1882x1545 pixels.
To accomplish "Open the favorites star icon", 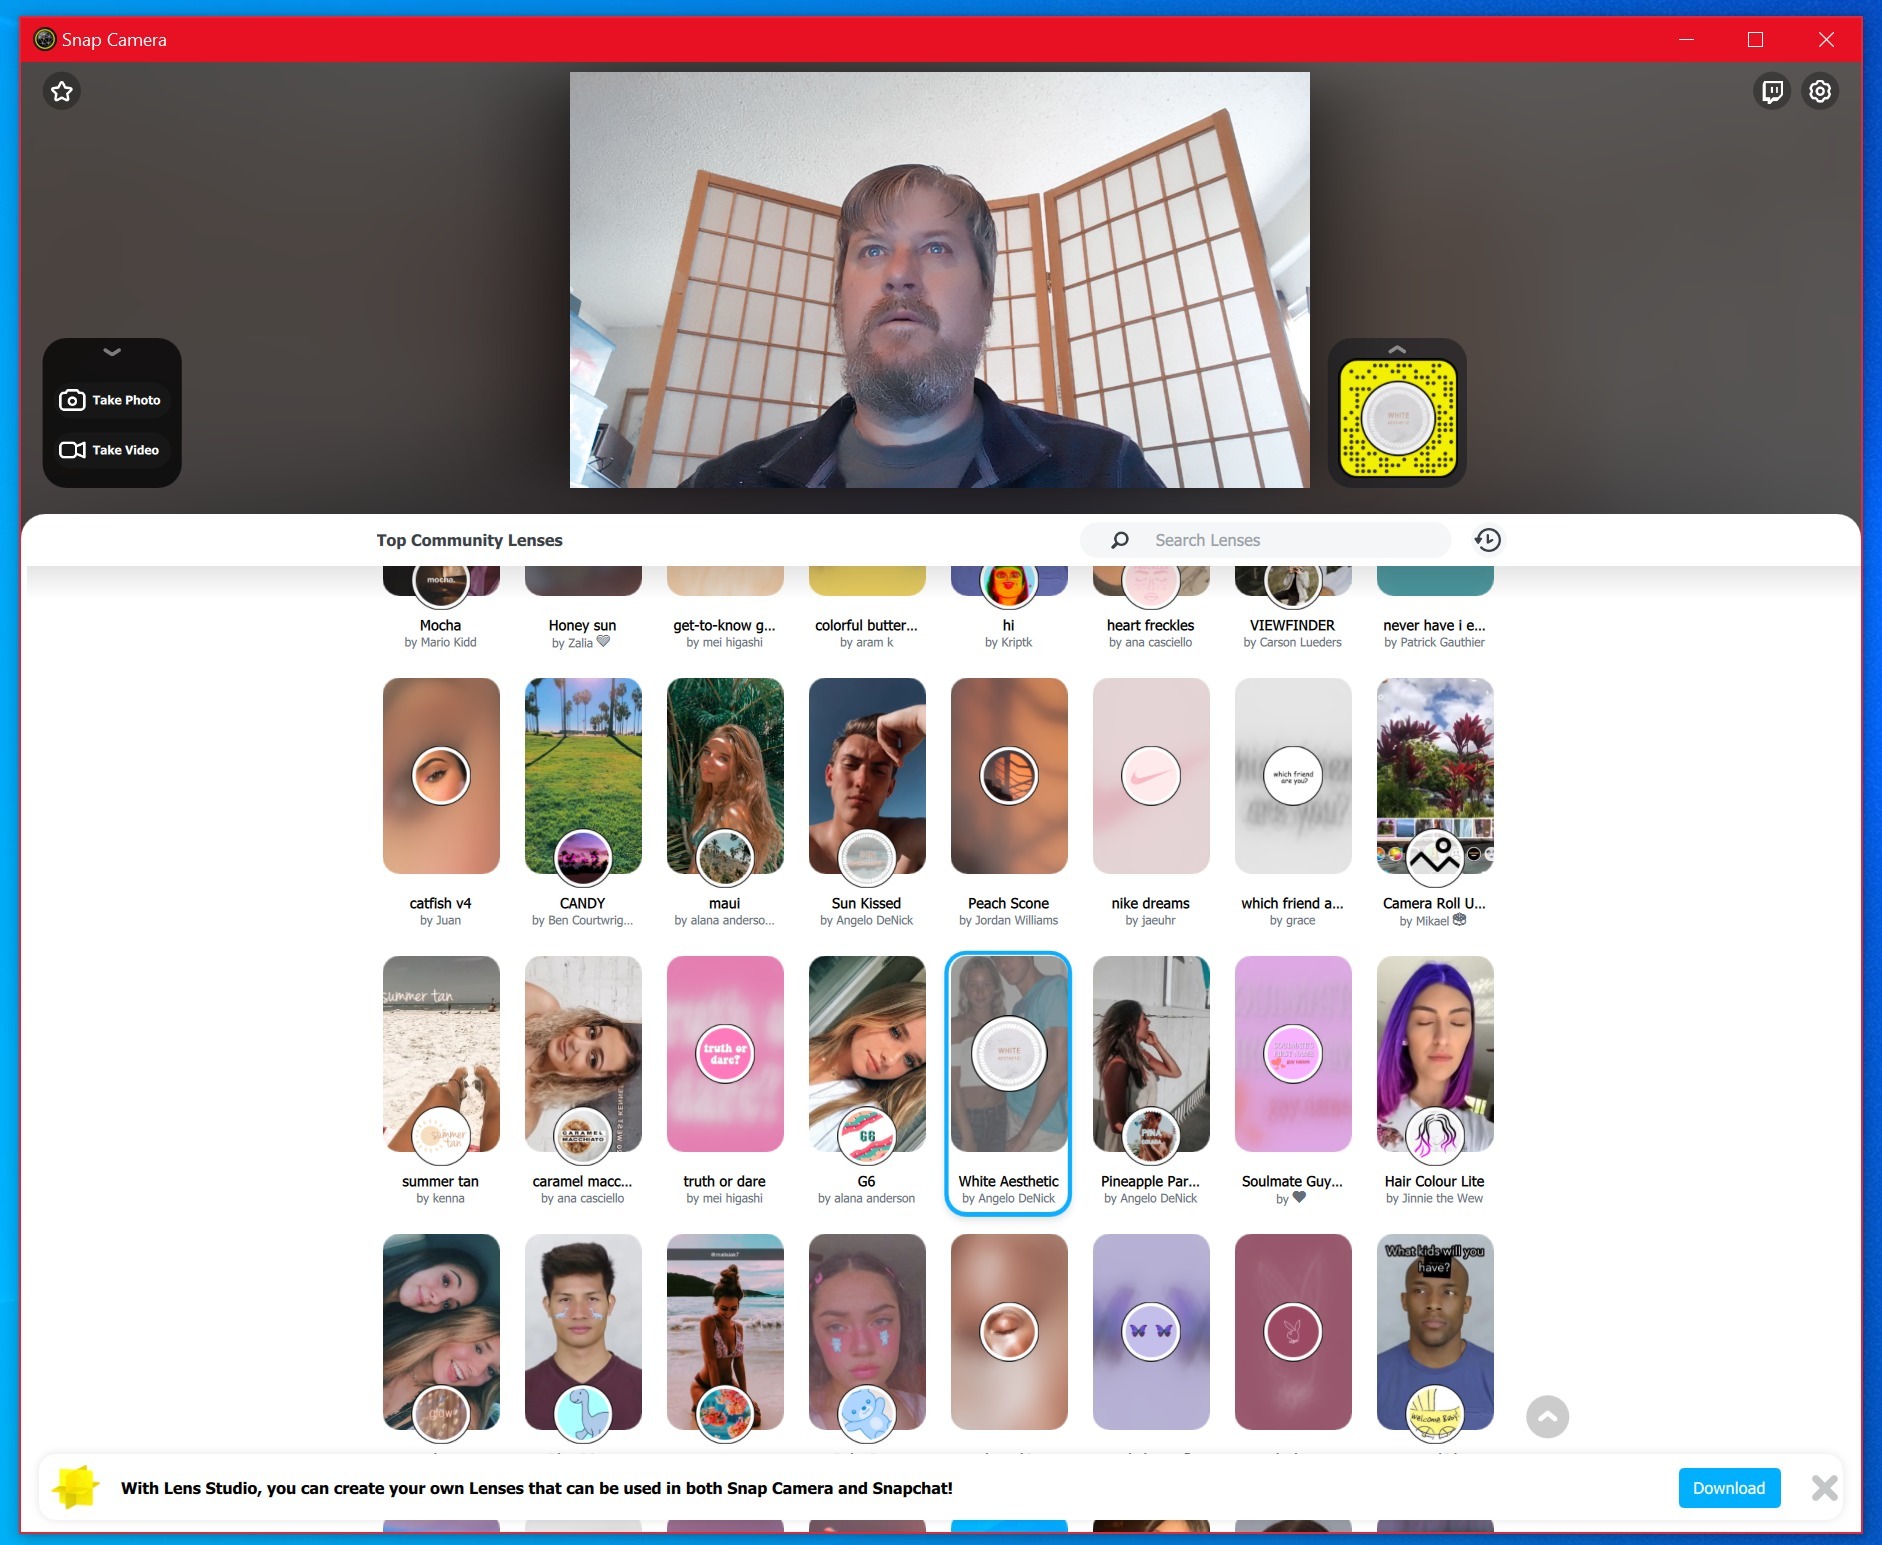I will click(62, 92).
